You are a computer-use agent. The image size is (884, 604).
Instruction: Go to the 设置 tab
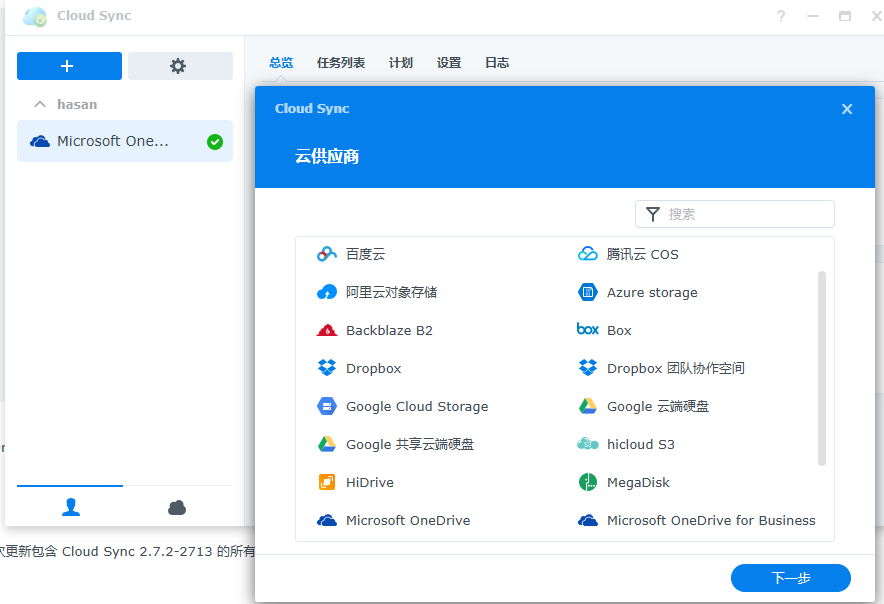click(x=449, y=63)
